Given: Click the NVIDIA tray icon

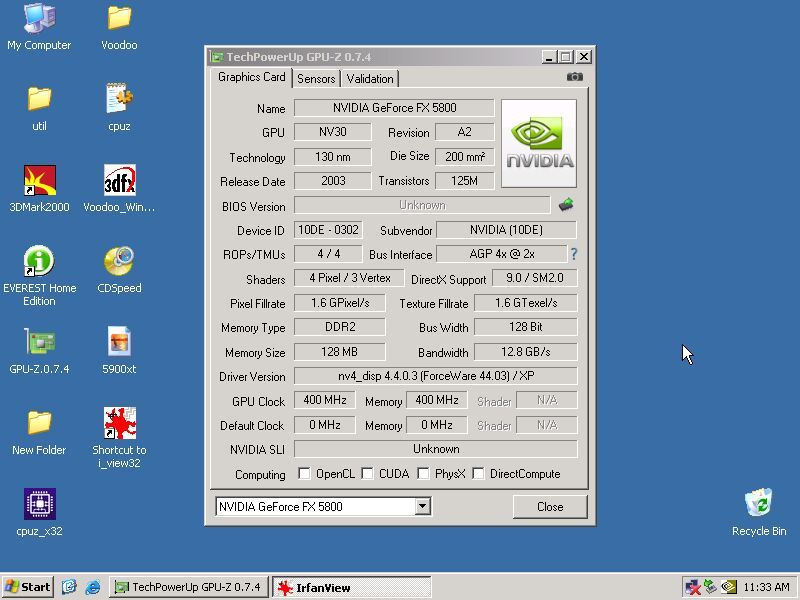Looking at the screenshot, I should [728, 587].
